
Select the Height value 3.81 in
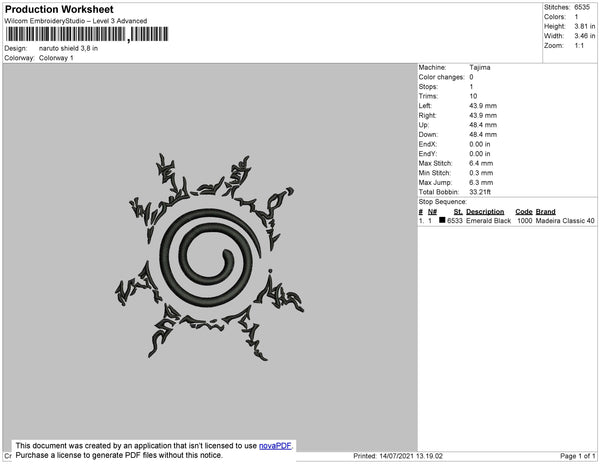click(x=584, y=26)
